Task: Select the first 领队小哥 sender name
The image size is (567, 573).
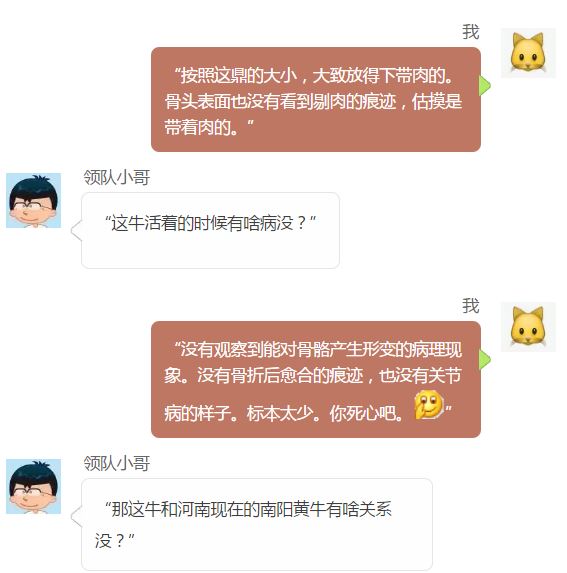Action: [x=117, y=178]
